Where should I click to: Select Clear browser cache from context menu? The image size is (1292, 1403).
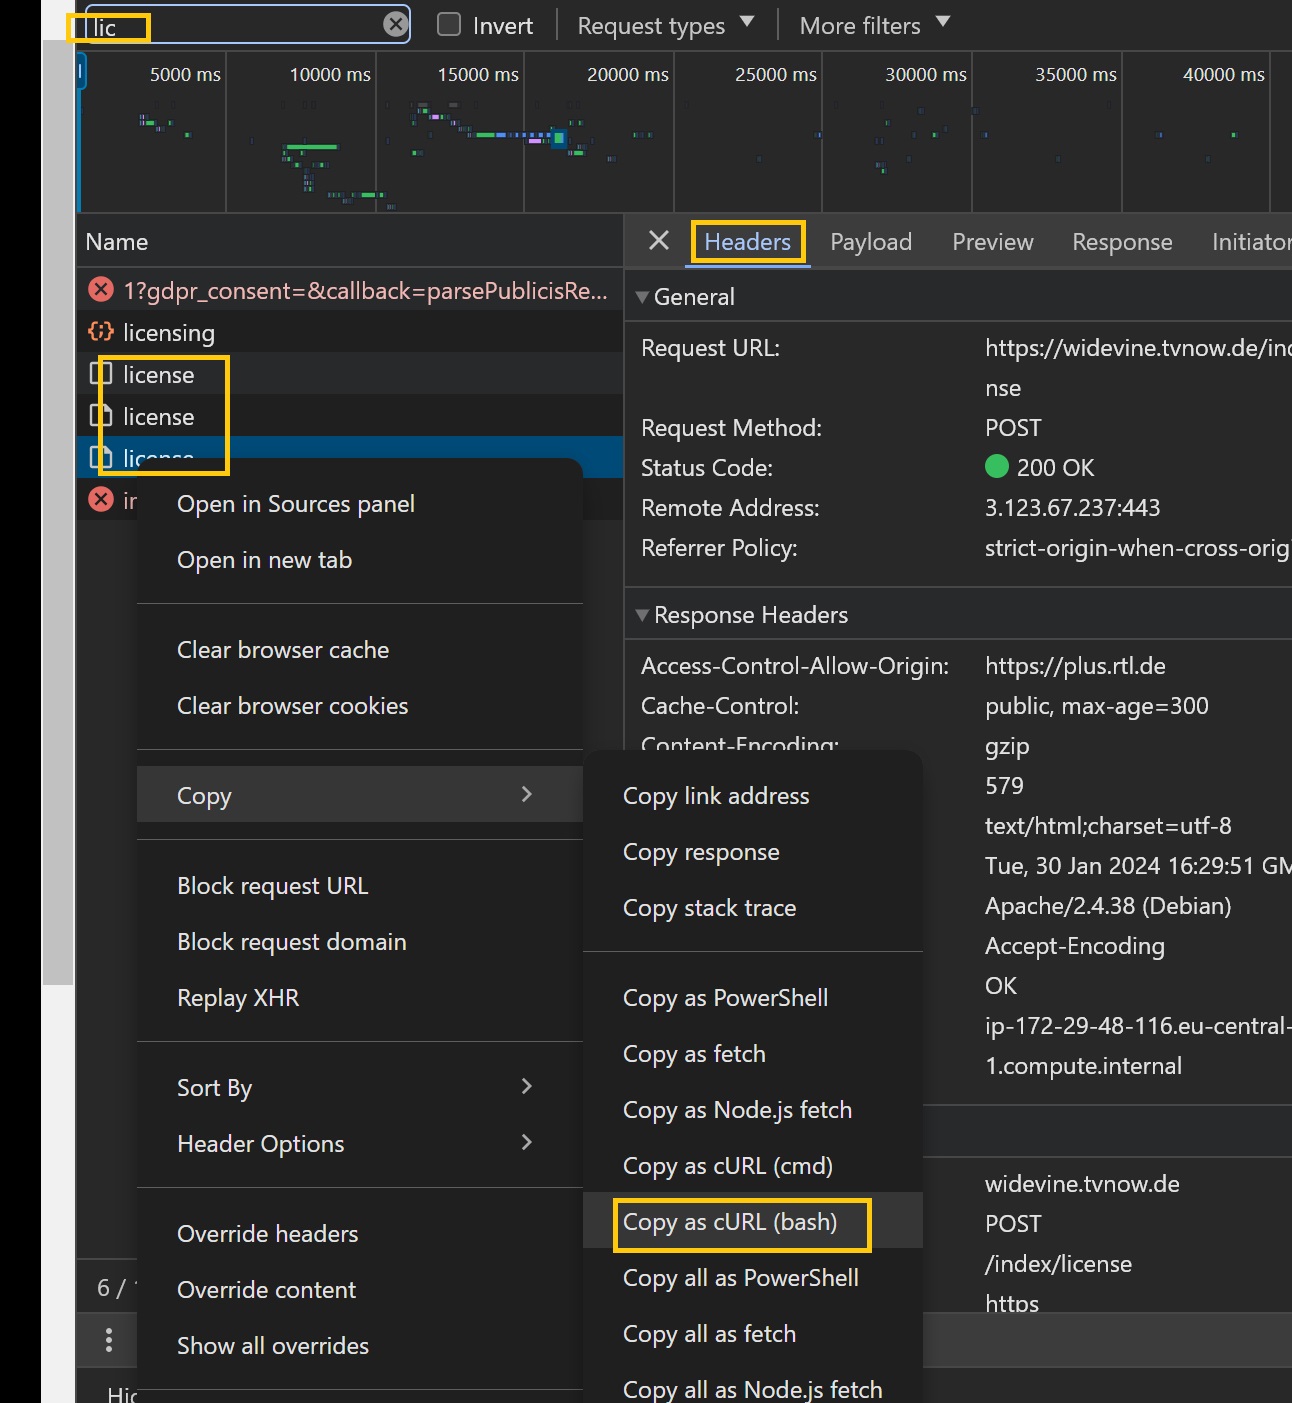[x=283, y=650]
